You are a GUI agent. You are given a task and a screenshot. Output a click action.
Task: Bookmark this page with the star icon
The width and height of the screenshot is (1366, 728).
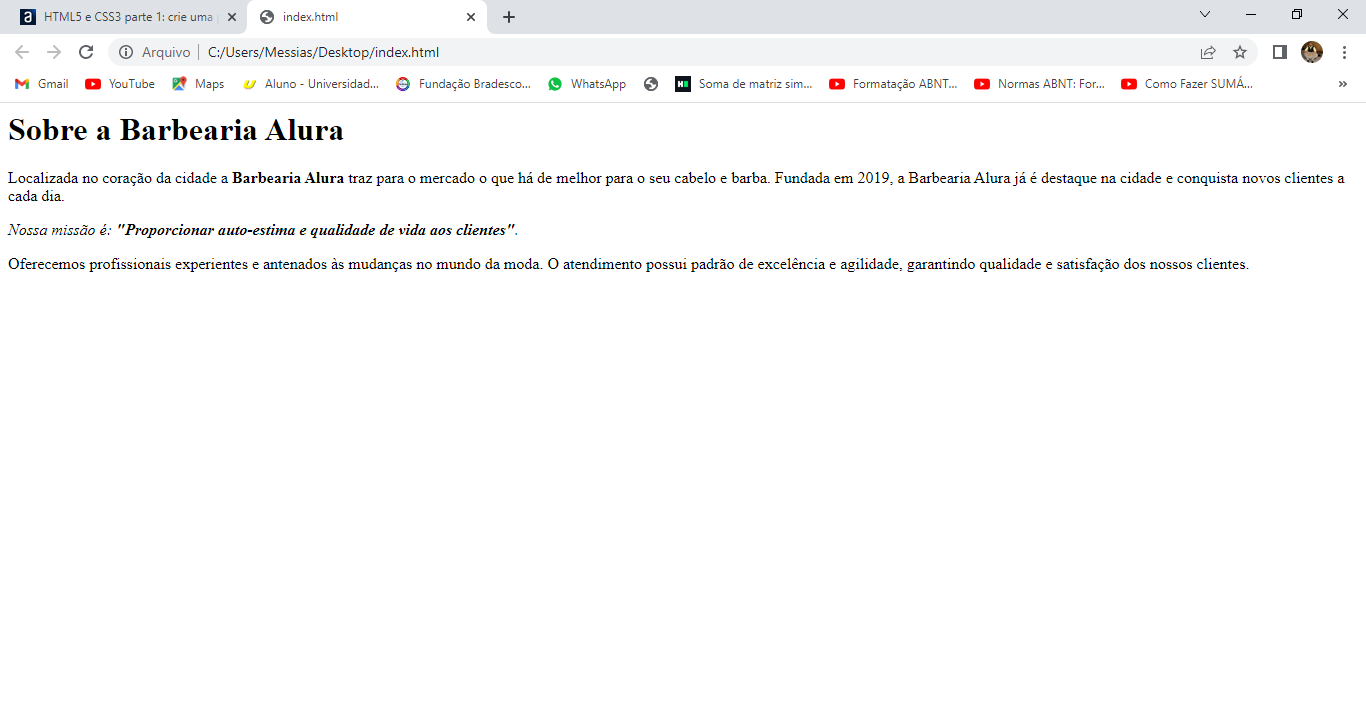tap(1240, 52)
